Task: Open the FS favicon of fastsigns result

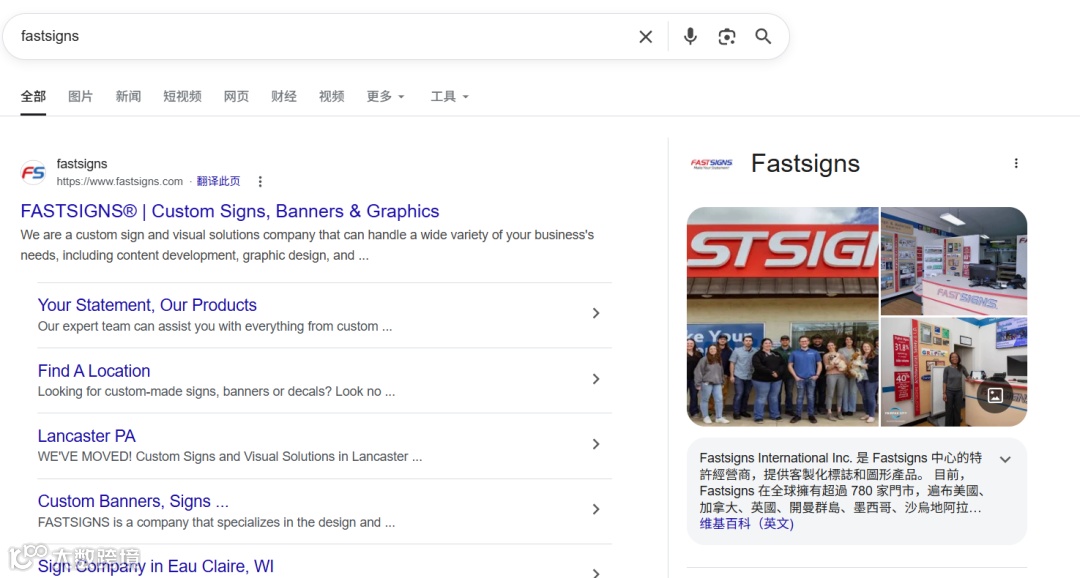Action: click(33, 172)
